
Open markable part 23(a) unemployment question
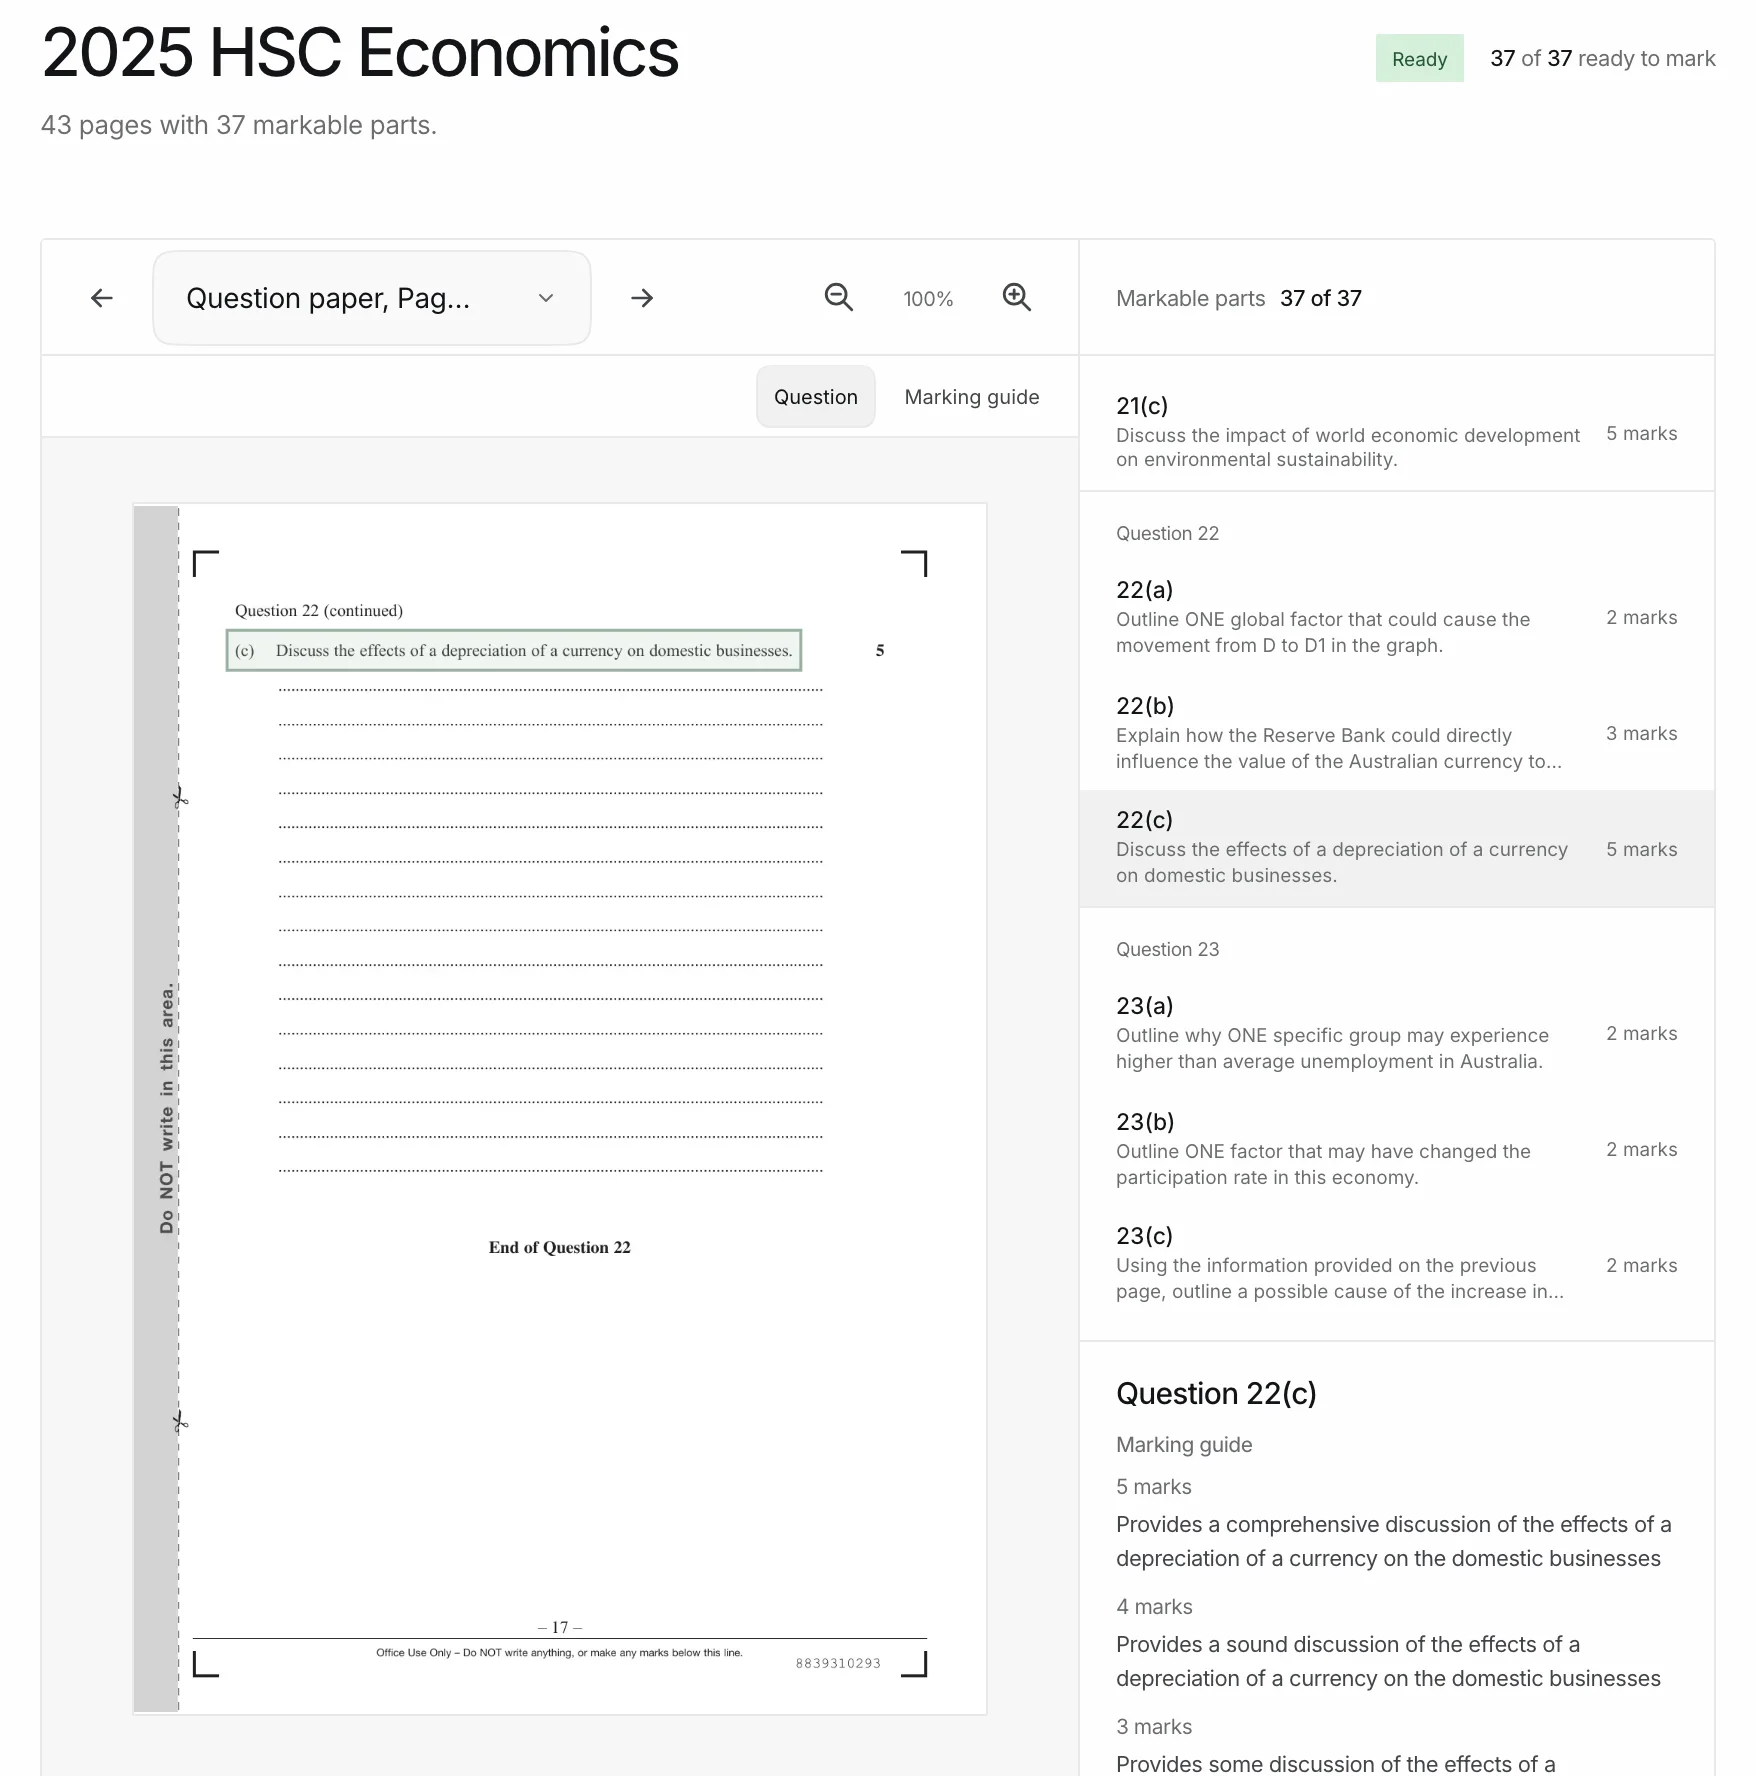1397,1033
